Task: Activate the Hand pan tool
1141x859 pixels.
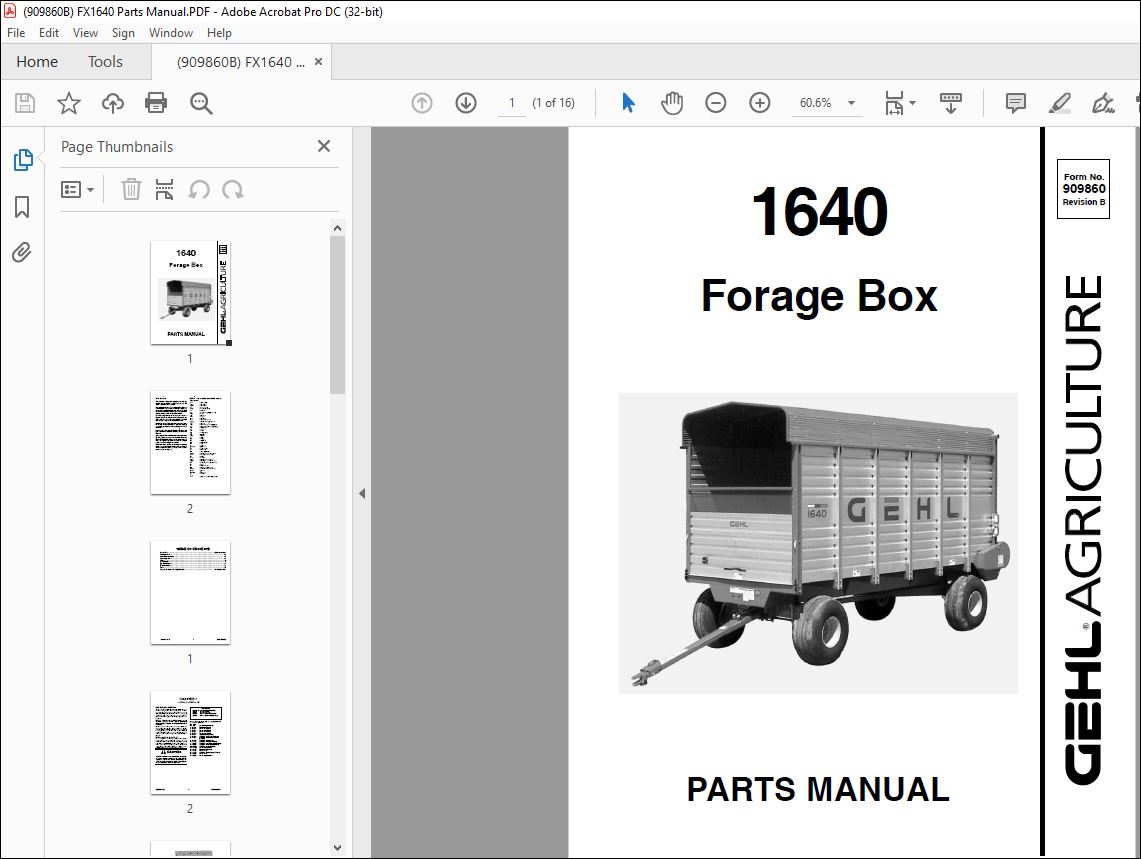Action: pyautogui.click(x=672, y=103)
